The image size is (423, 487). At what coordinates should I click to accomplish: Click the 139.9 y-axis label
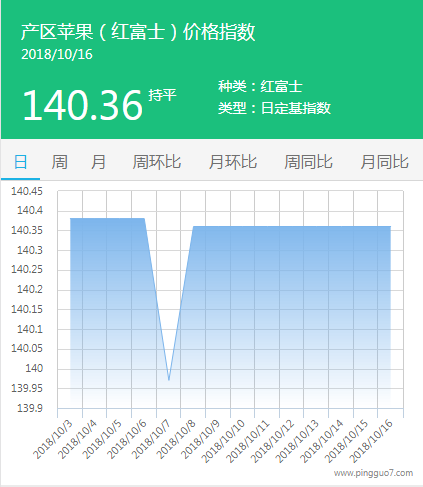click(30, 408)
